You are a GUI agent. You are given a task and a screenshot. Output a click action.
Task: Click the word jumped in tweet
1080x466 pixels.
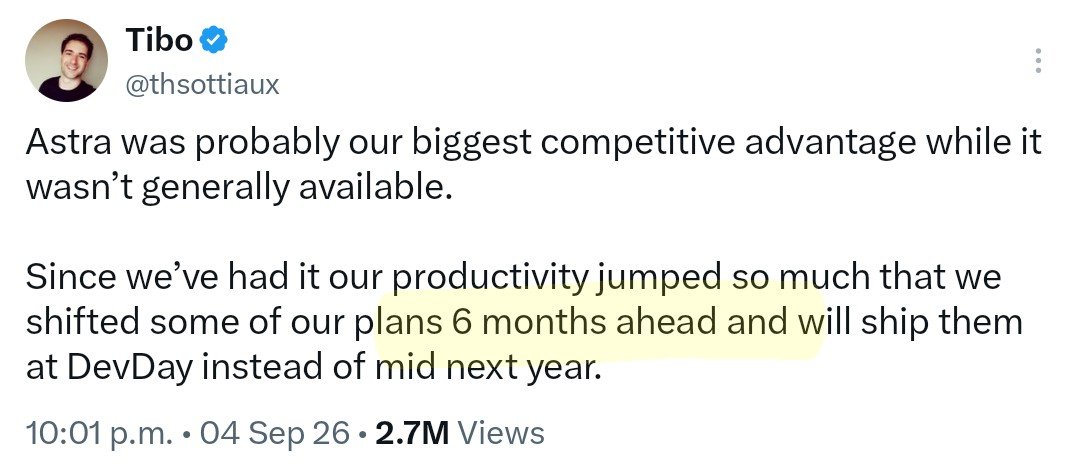tap(660, 278)
